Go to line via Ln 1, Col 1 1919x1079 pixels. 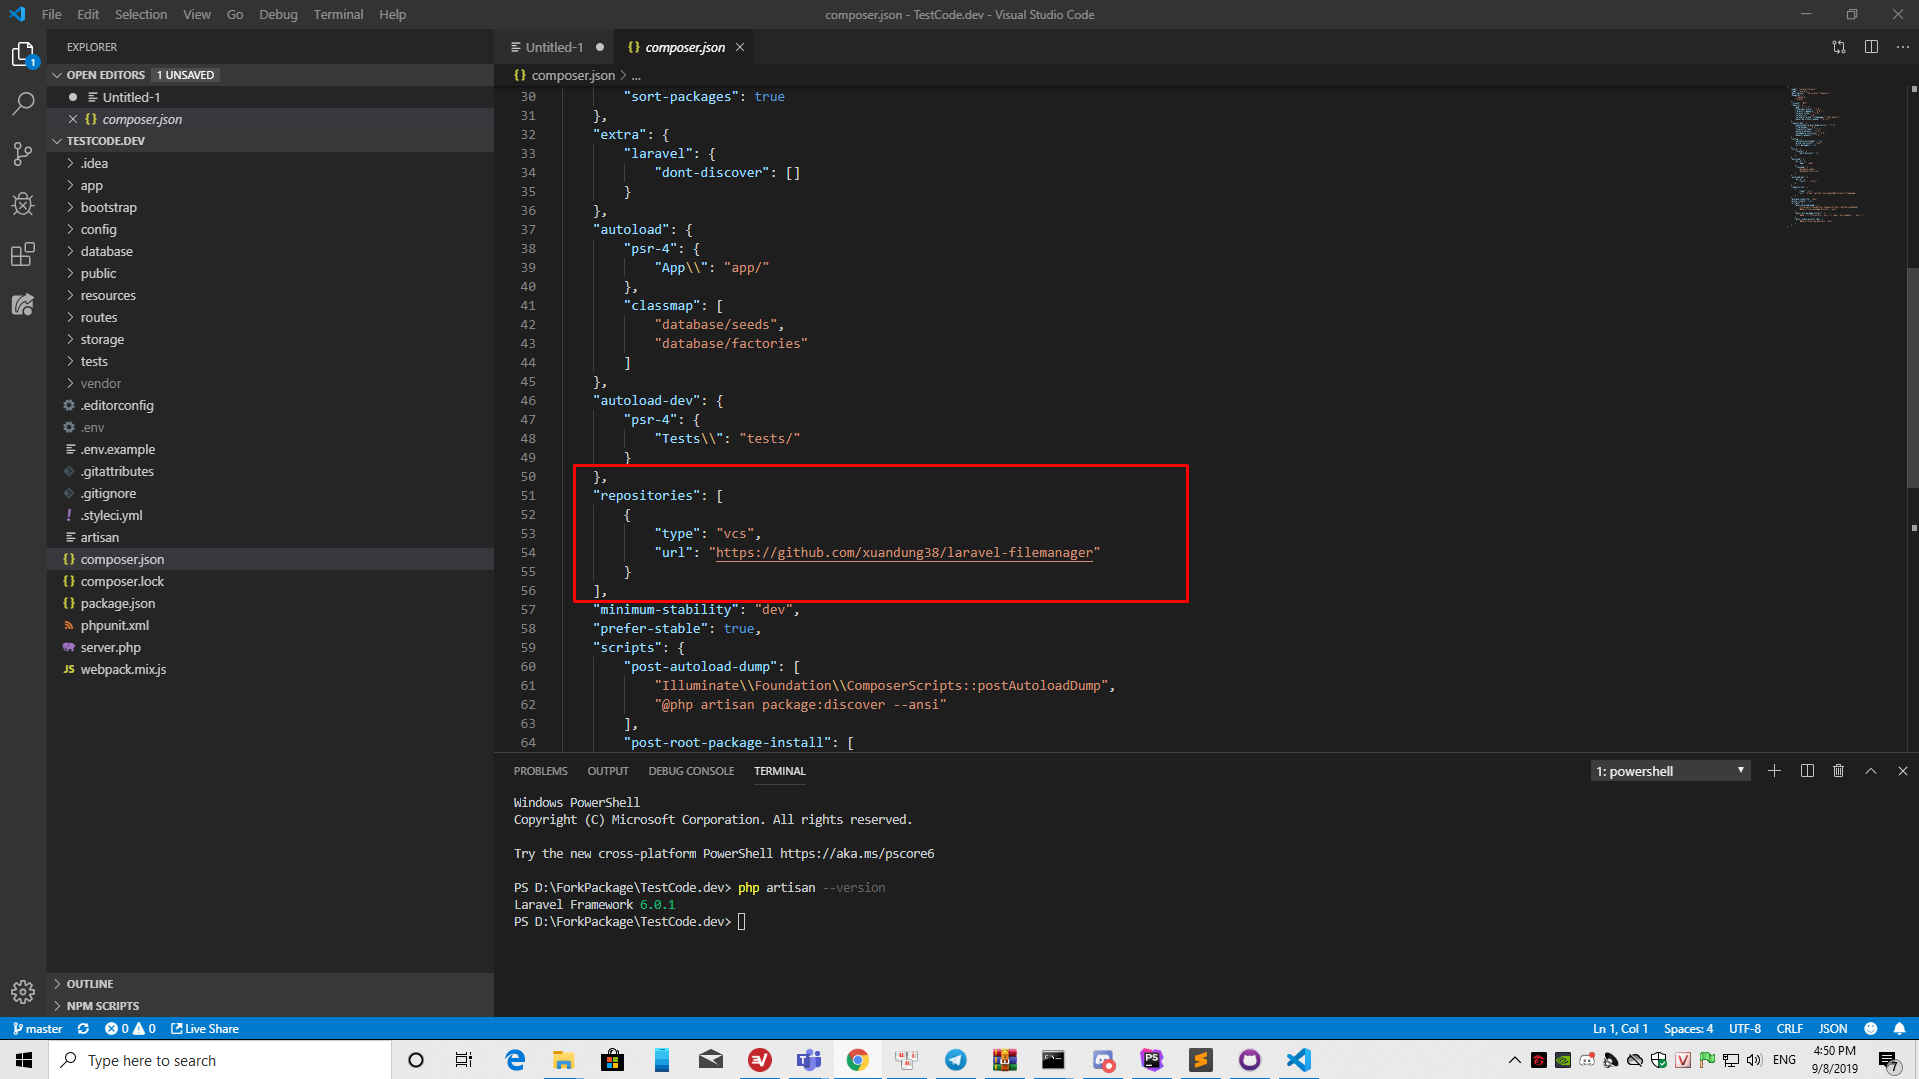point(1620,1029)
